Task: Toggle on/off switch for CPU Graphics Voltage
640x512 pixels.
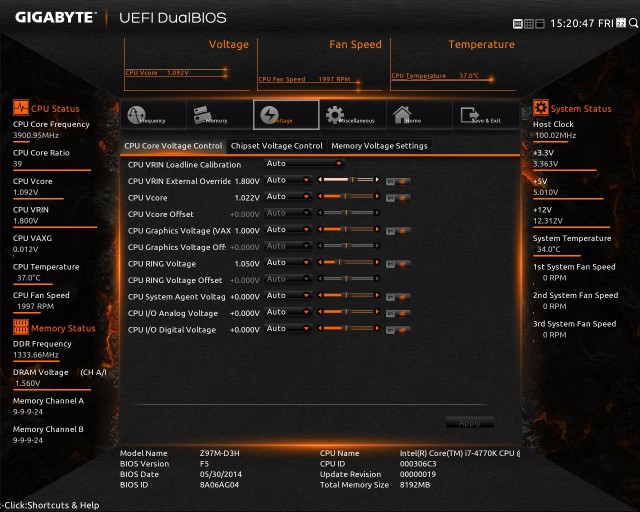Action: click(398, 231)
